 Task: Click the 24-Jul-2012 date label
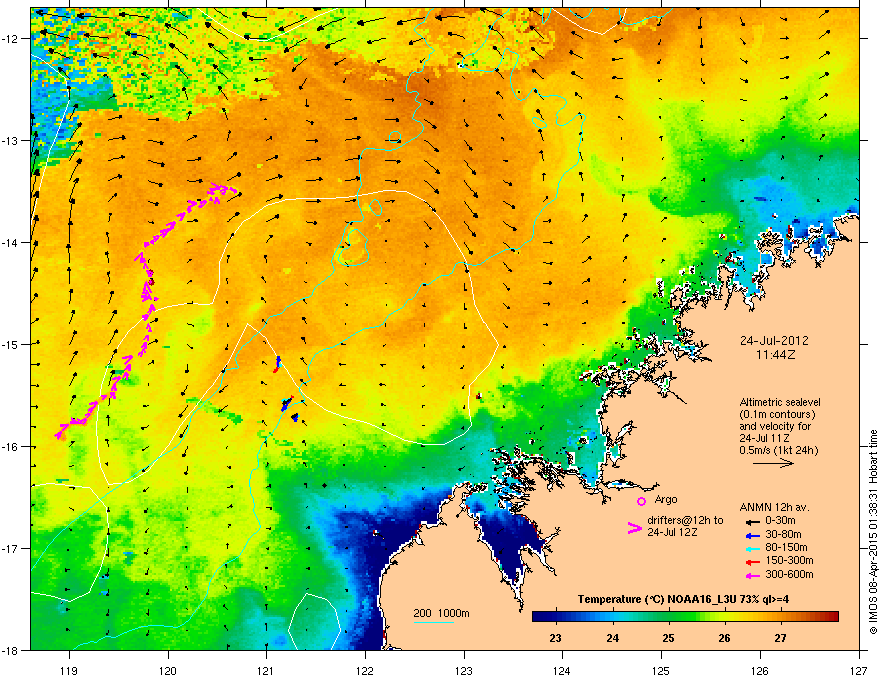click(x=774, y=341)
